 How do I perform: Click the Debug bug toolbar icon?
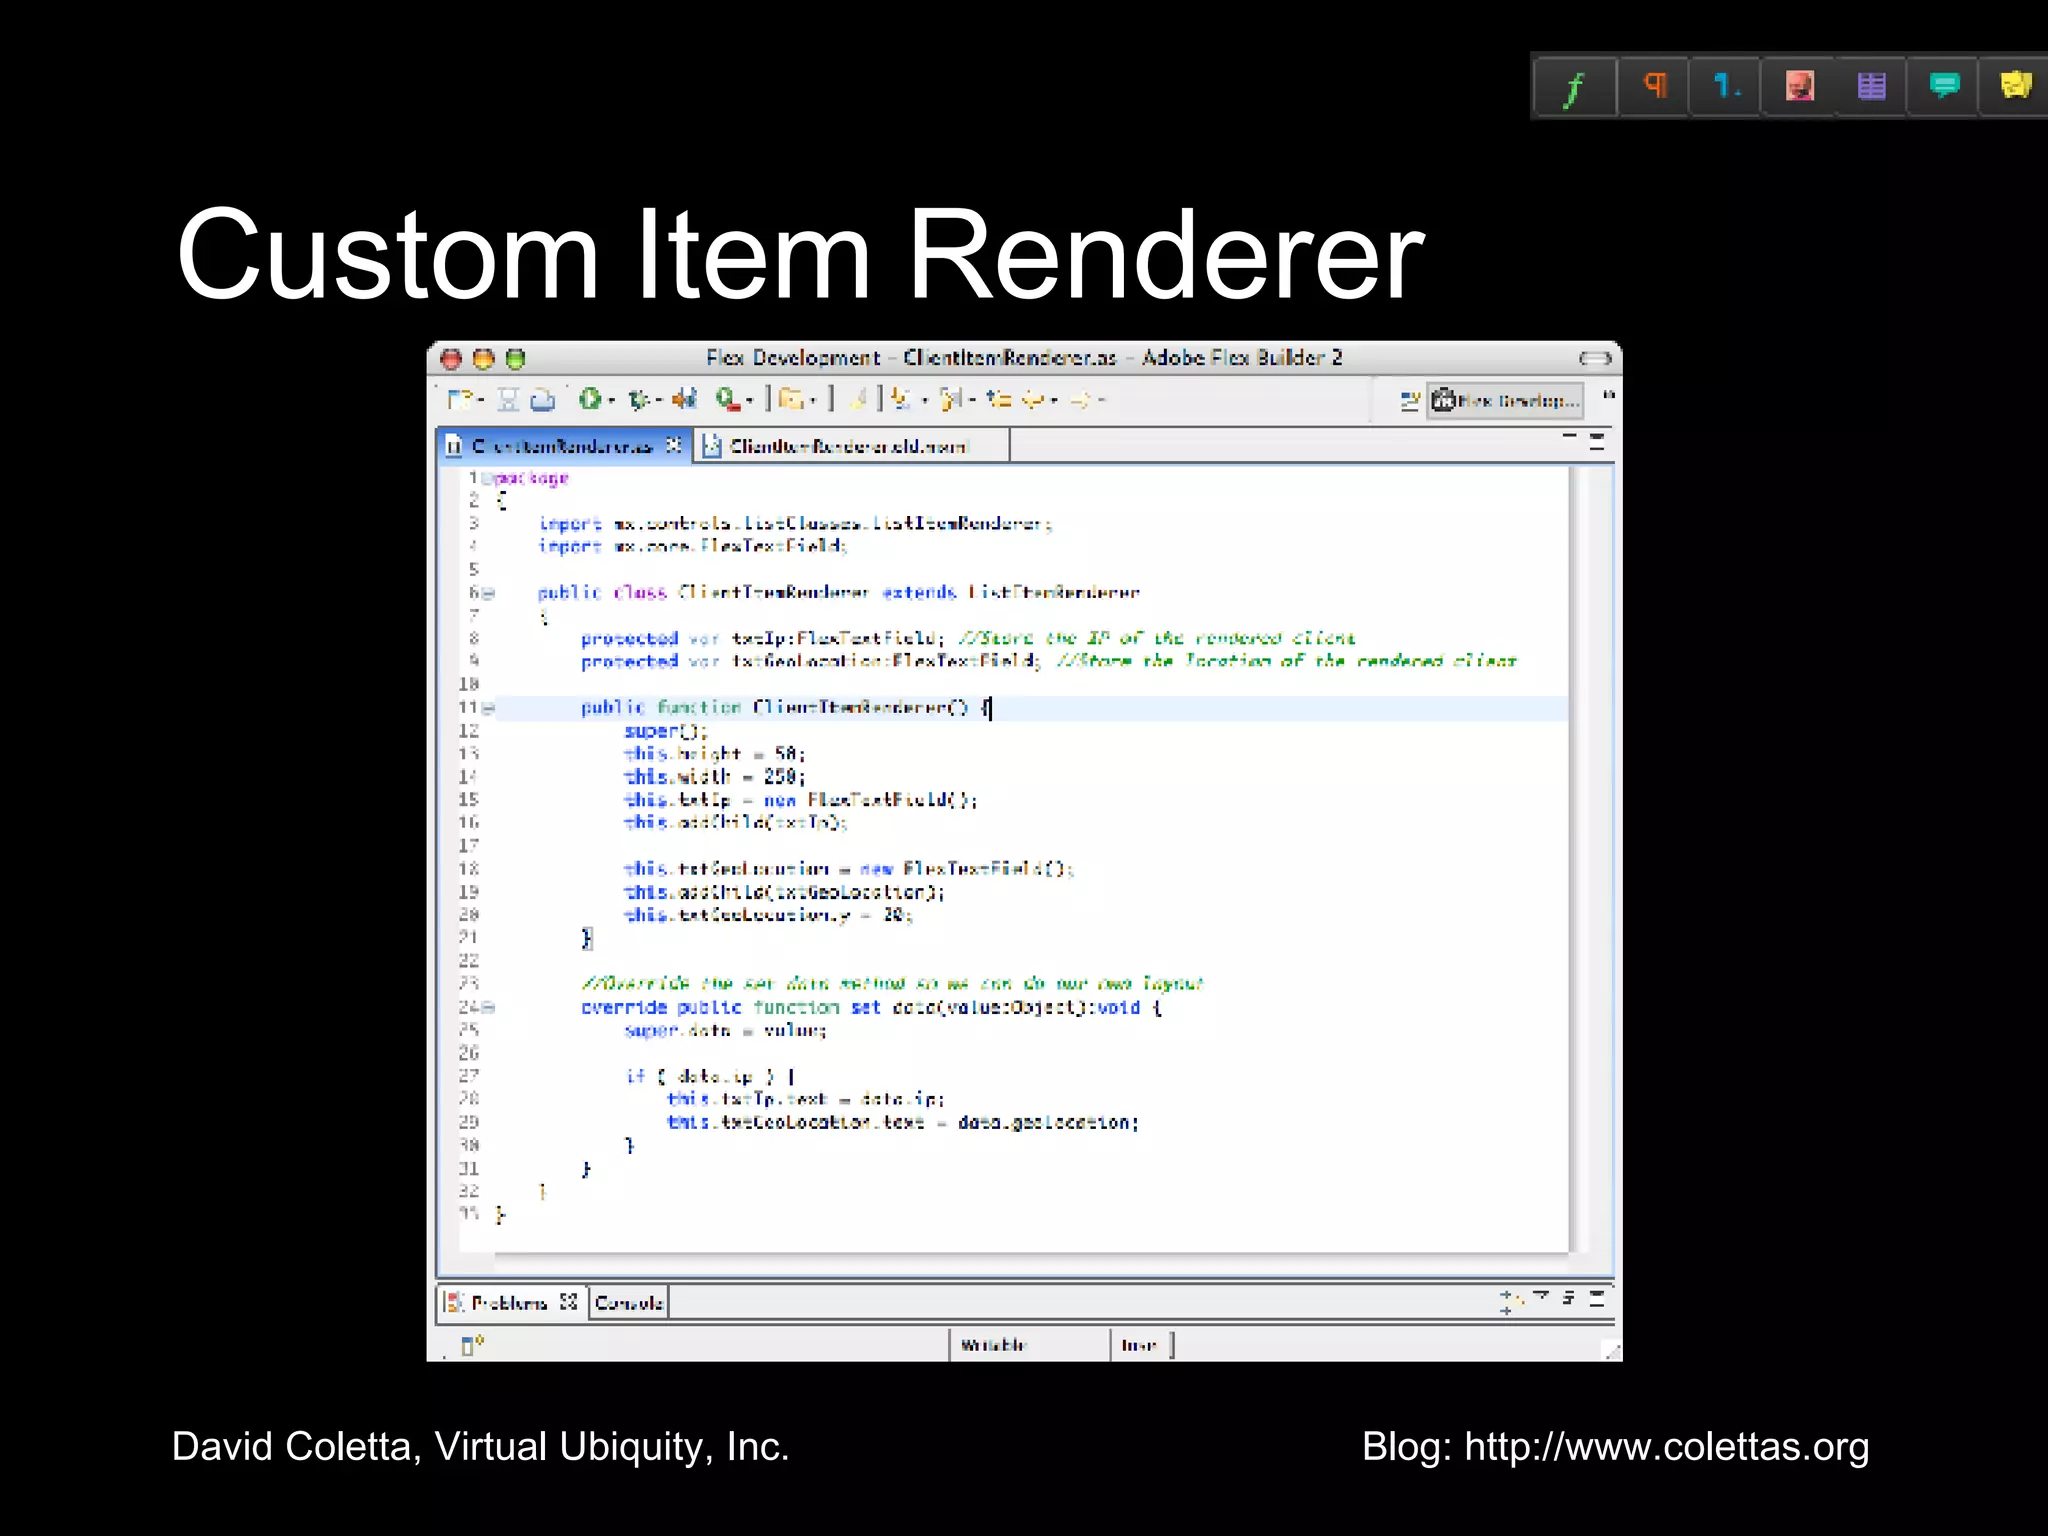pyautogui.click(x=638, y=400)
